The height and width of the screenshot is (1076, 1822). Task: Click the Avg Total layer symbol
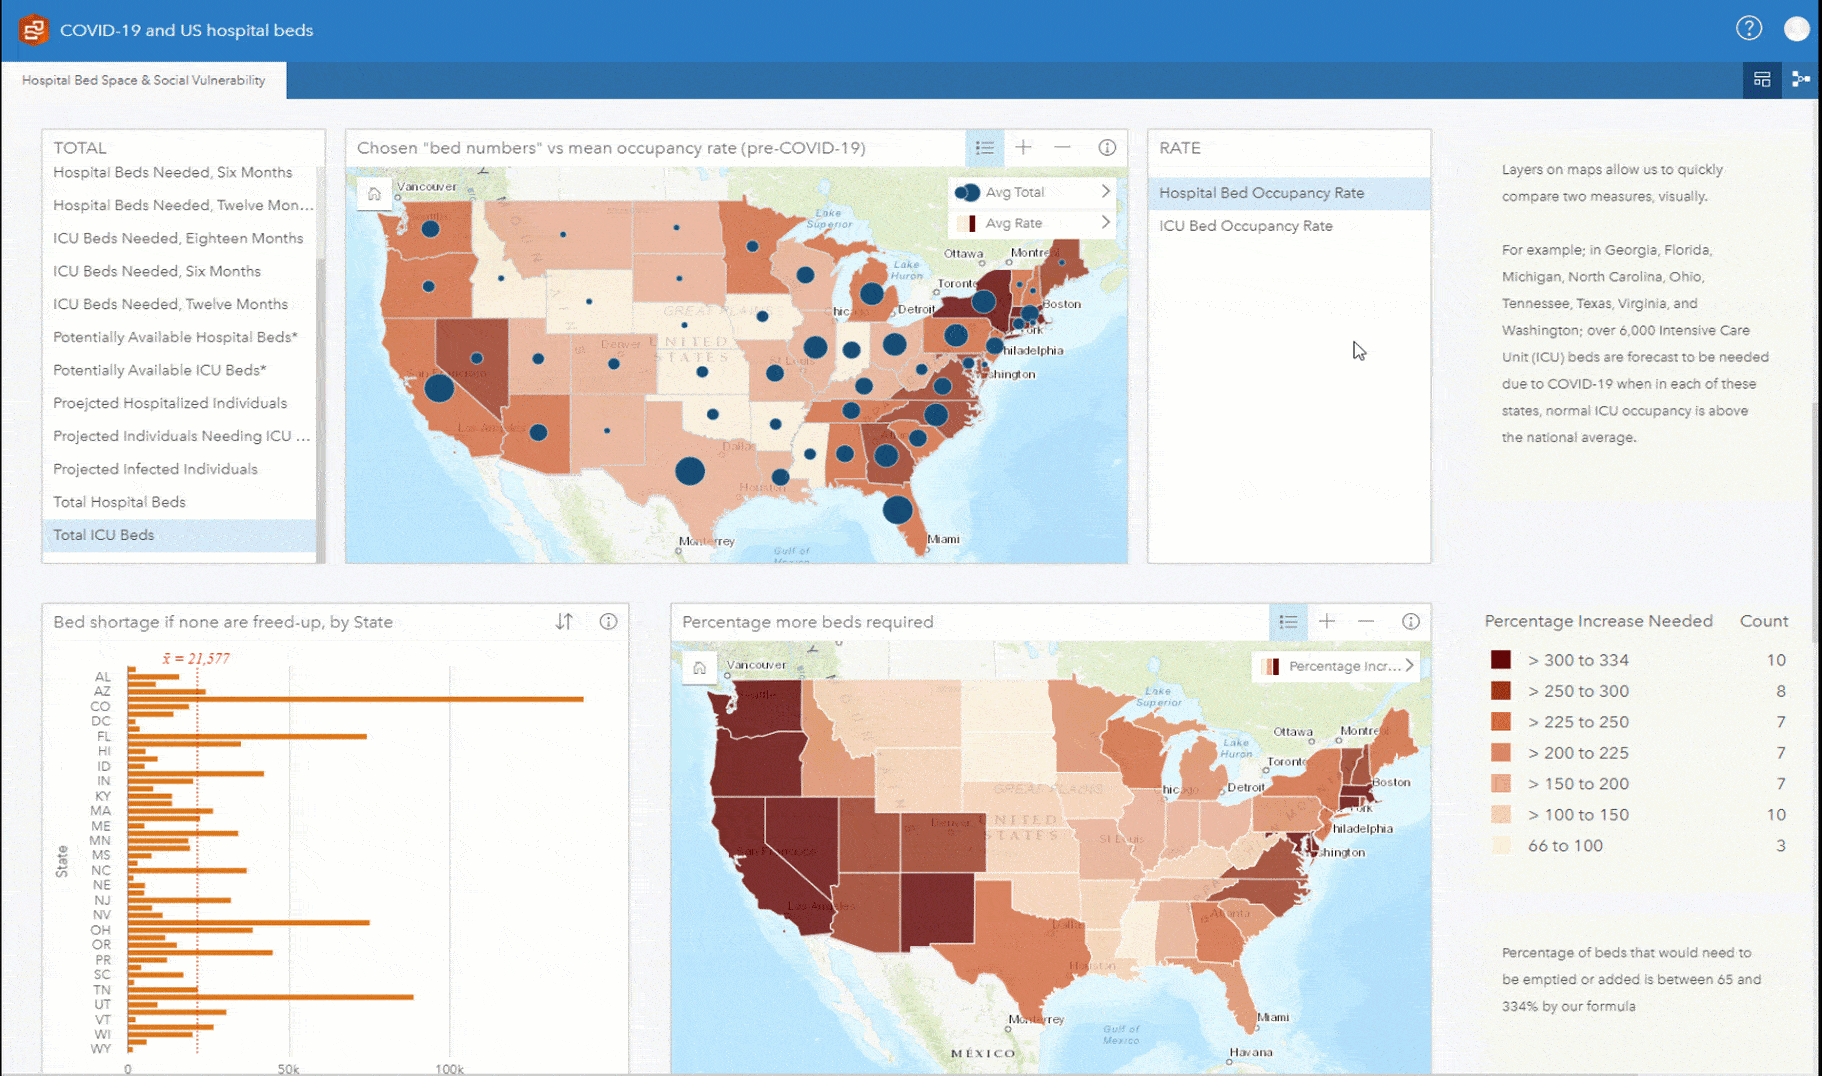[x=967, y=192]
